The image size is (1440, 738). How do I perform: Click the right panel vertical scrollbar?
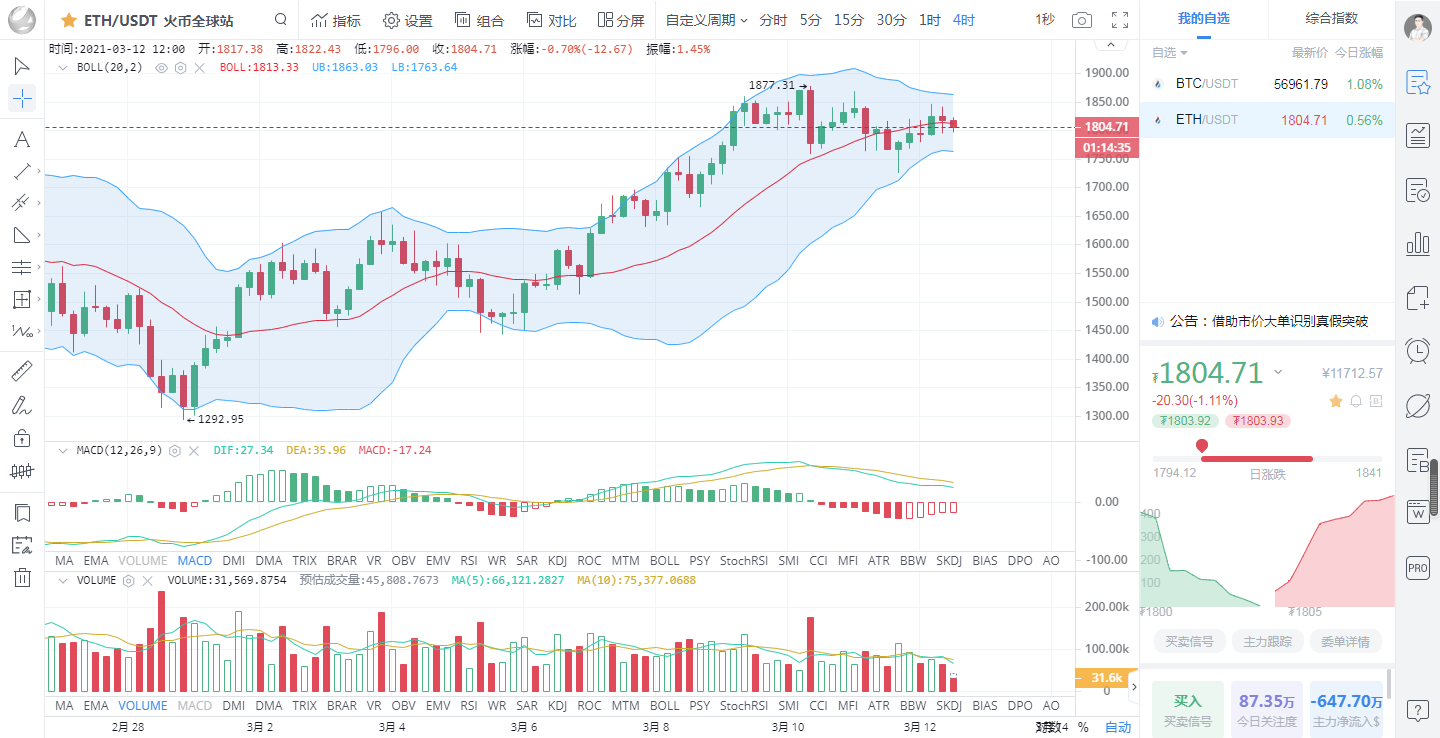1389,683
